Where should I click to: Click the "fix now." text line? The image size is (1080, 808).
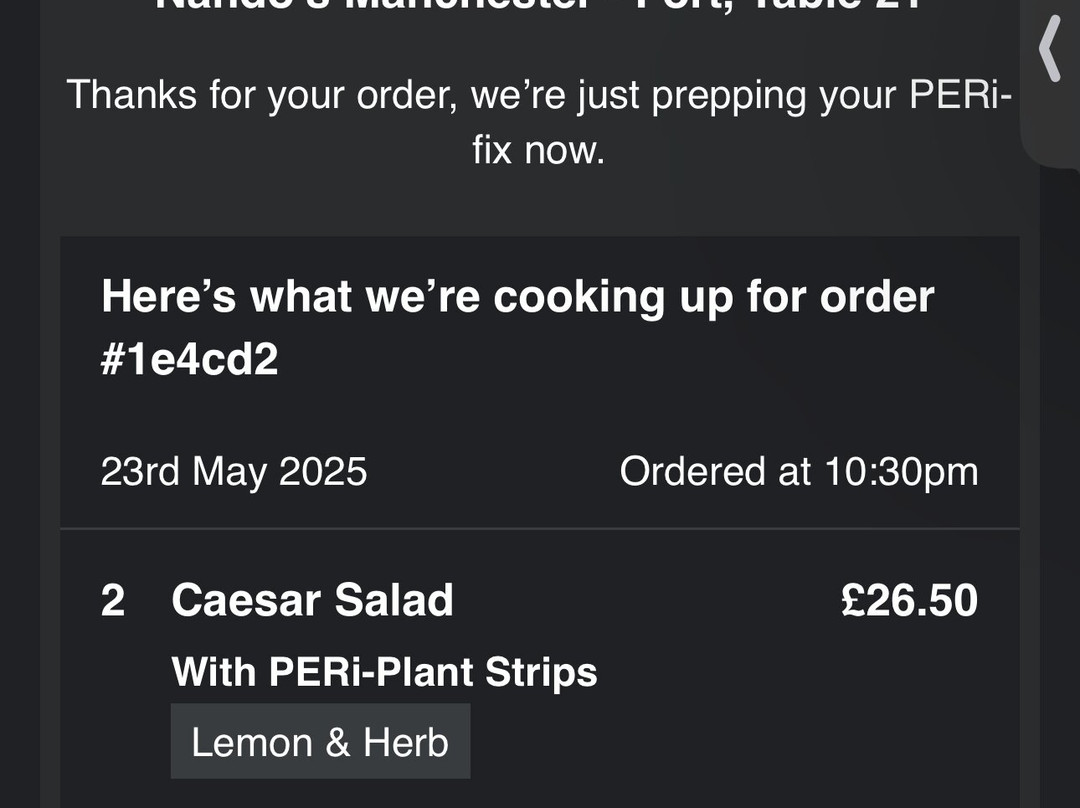[539, 151]
